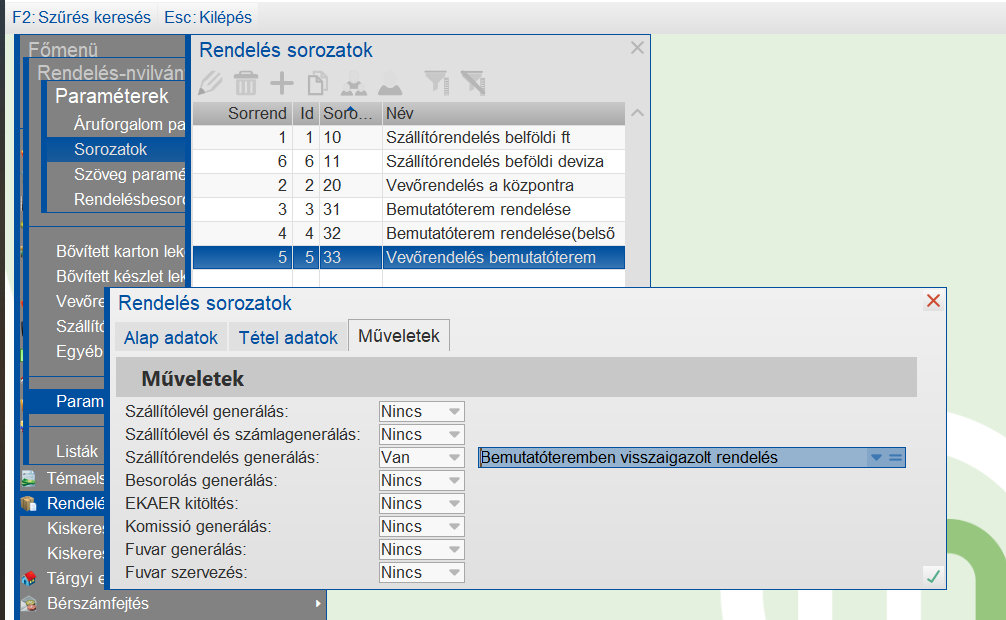This screenshot has width=1006, height=620.
Task: Select Kiskereskedelem entry above Tárgyi eszköz
Action: tap(75, 553)
